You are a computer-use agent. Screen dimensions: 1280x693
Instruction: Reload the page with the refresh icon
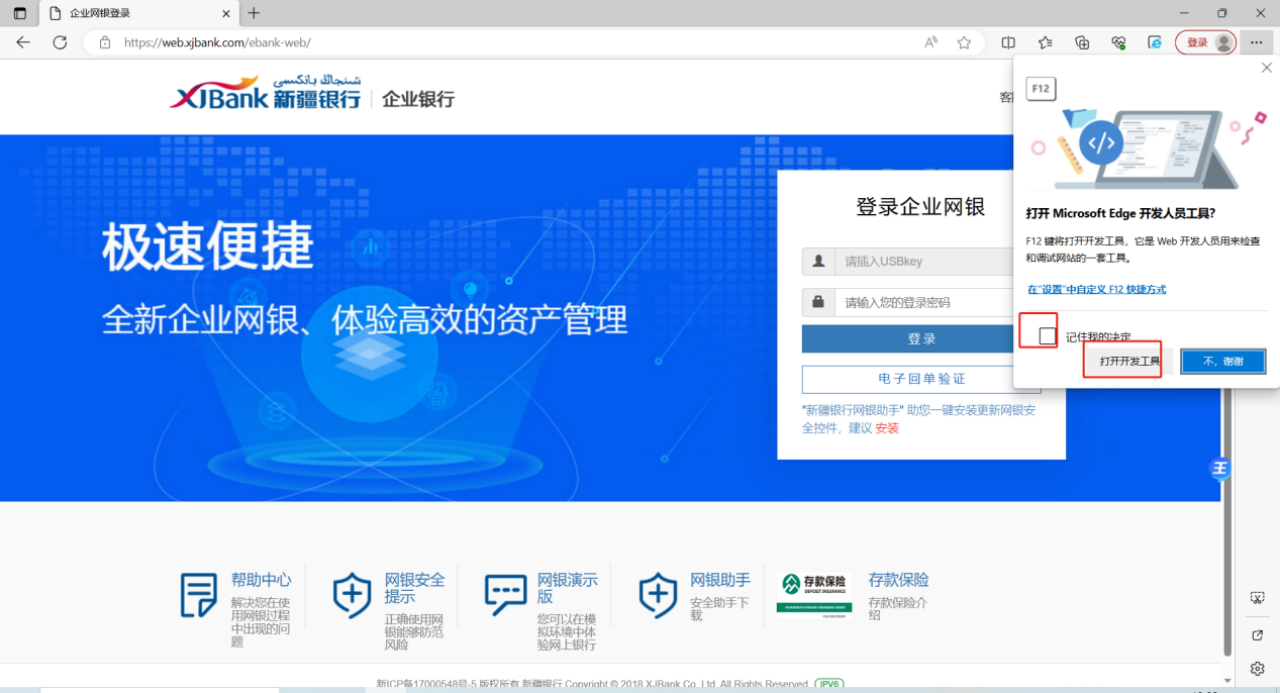60,43
